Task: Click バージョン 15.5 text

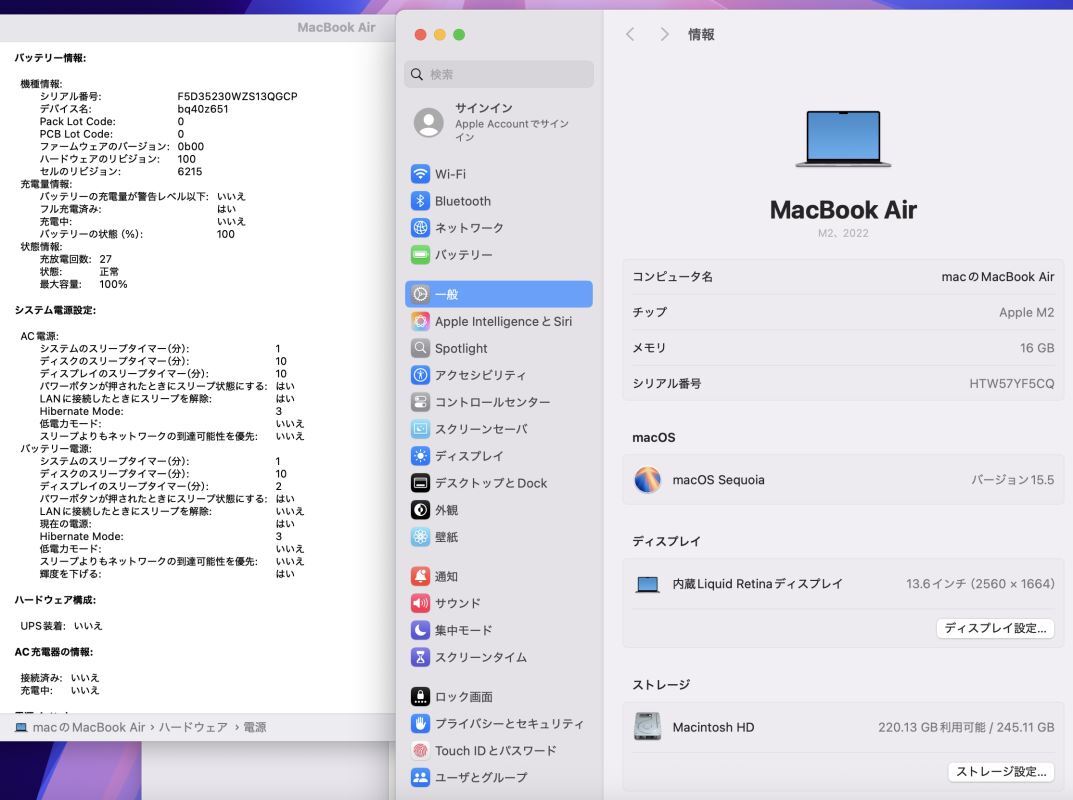Action: 1013,480
